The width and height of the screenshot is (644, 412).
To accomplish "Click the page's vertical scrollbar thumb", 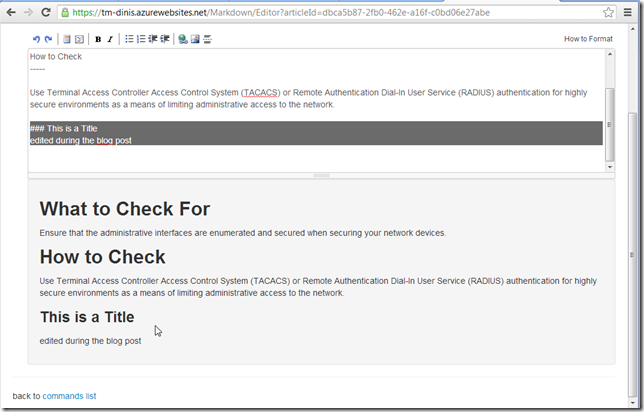I will [x=632, y=255].
